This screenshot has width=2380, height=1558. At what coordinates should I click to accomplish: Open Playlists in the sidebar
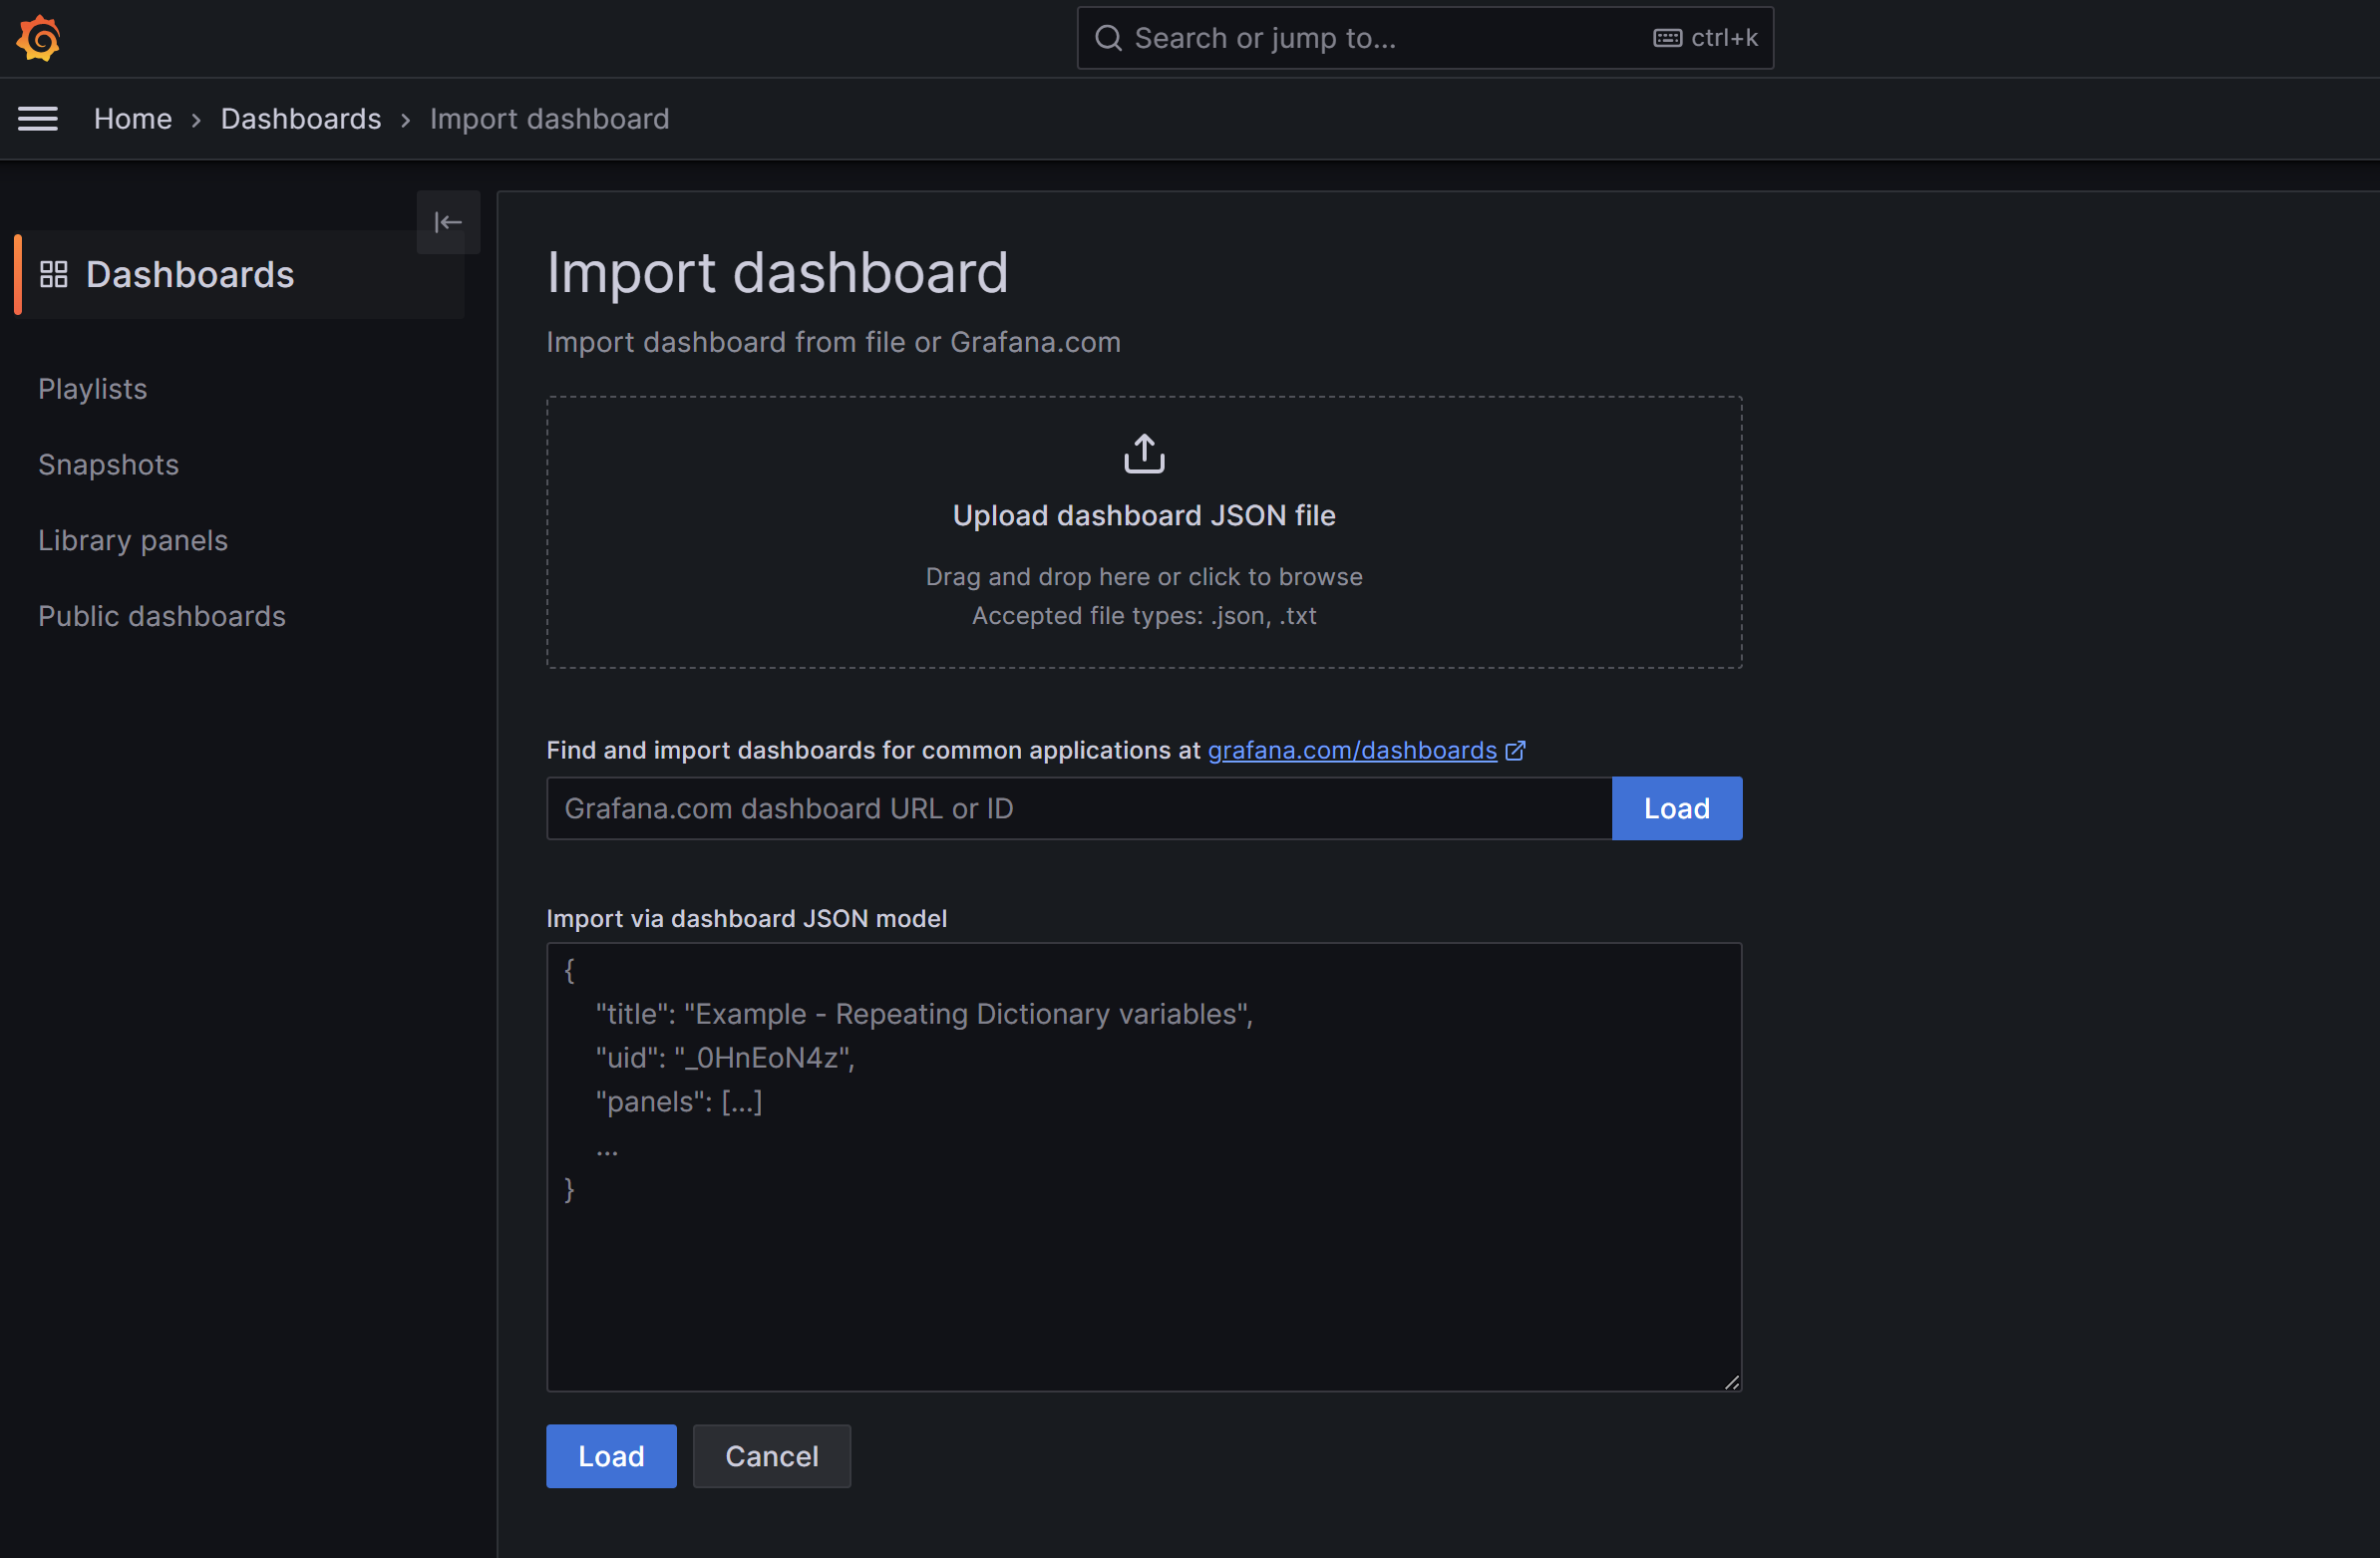point(92,389)
